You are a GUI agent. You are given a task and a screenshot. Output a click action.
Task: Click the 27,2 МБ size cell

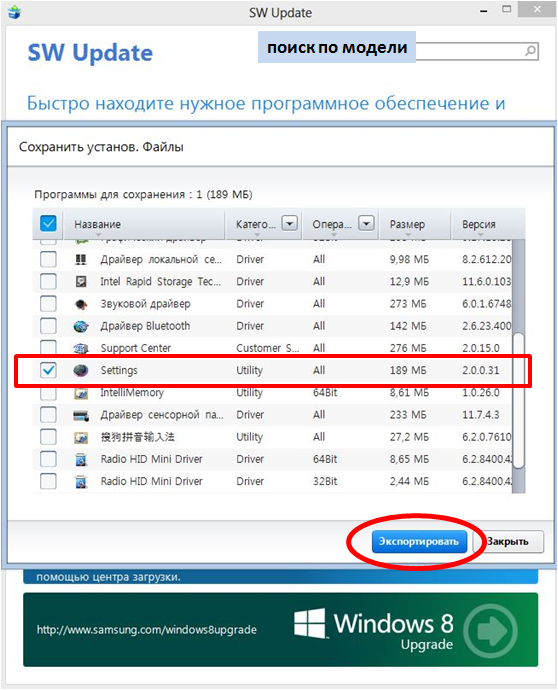pos(409,437)
